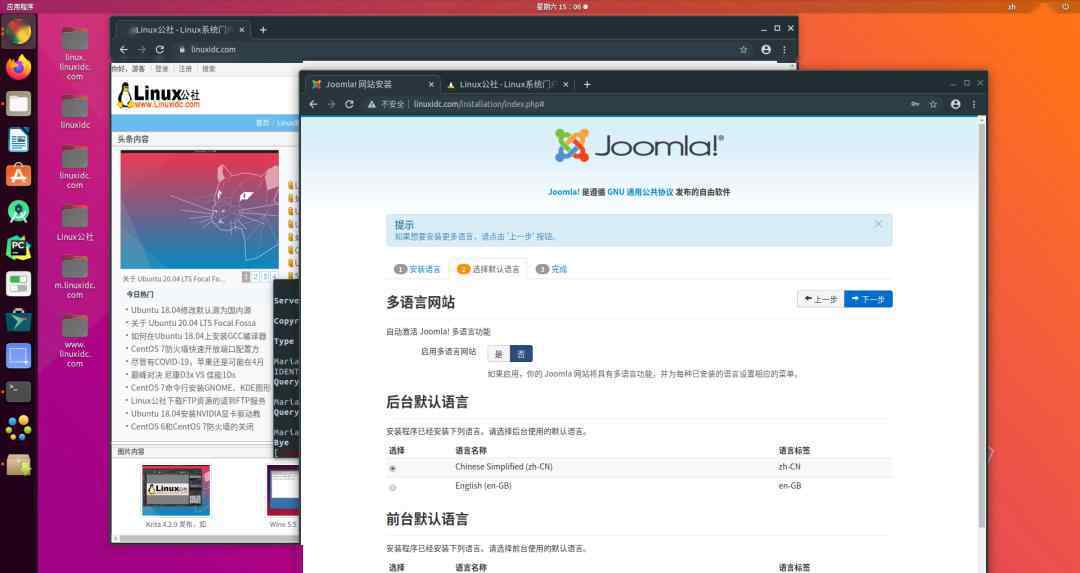Open the Terminal icon in the dock
Screen dimensions: 1080x573
[x=19, y=391]
